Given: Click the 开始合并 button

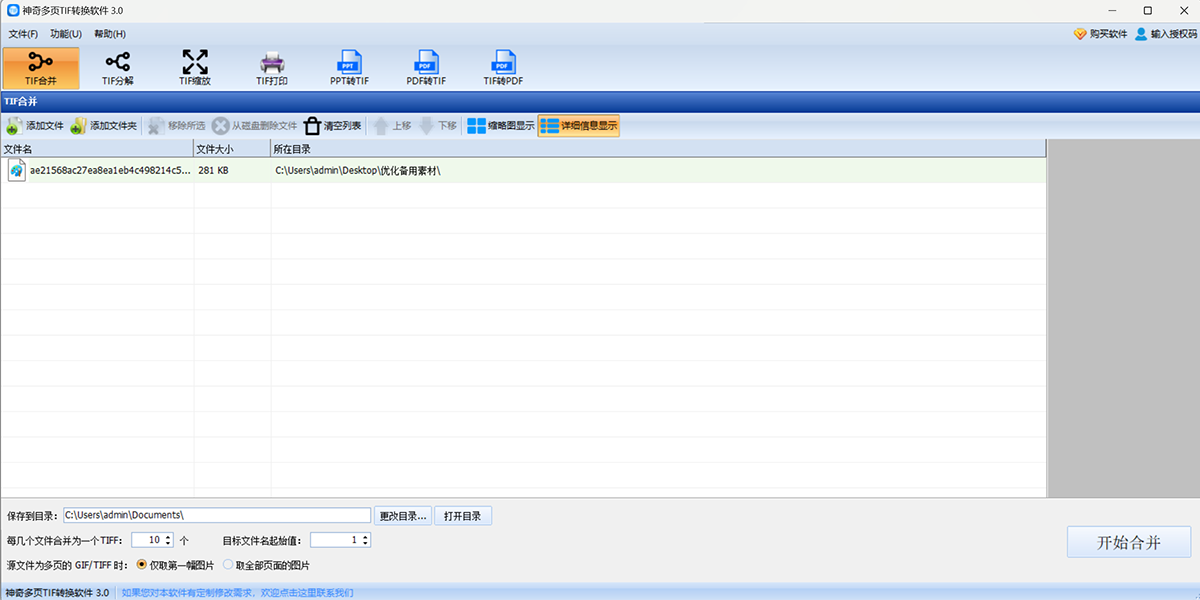Looking at the screenshot, I should pyautogui.click(x=1129, y=542).
